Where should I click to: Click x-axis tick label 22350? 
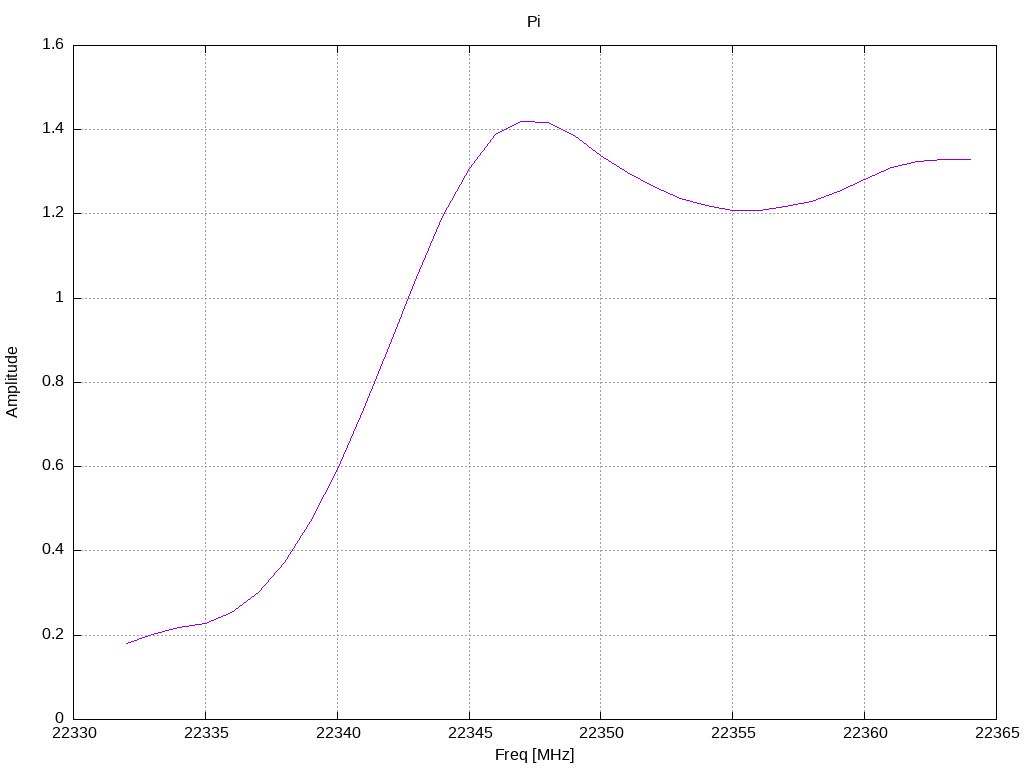[x=601, y=733]
